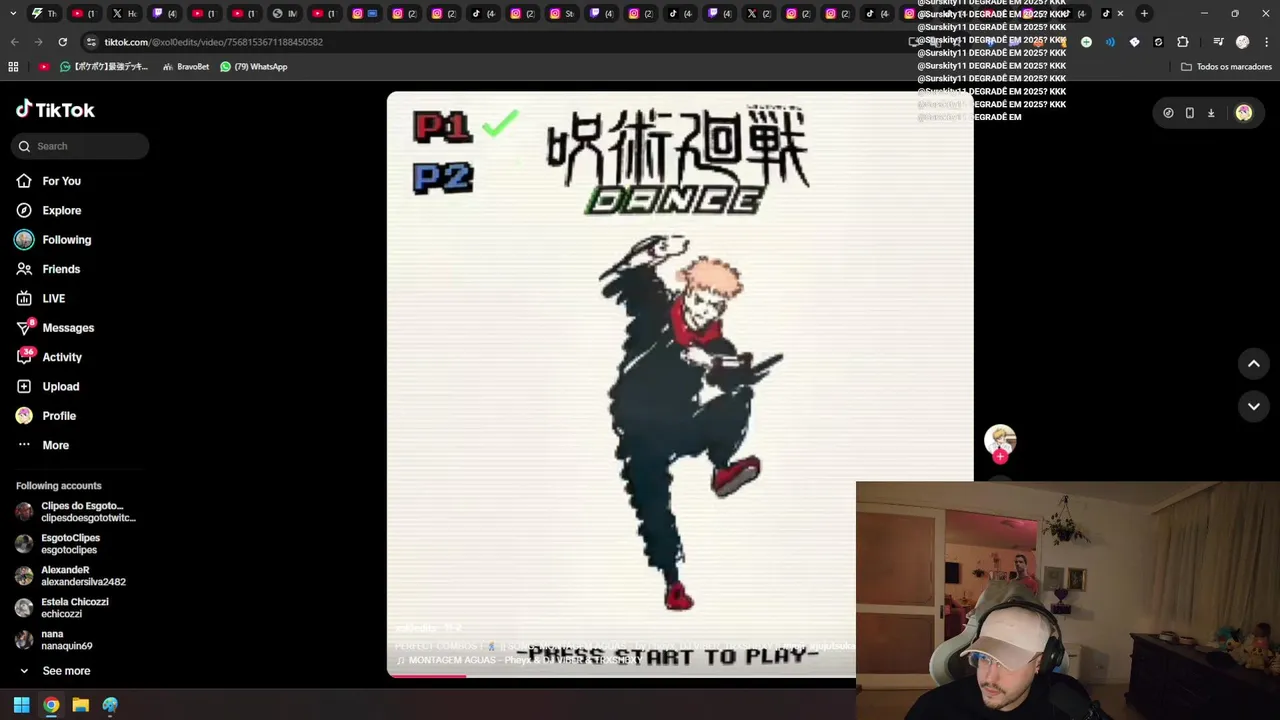Open the YouTube bookmark icon

[x=44, y=67]
